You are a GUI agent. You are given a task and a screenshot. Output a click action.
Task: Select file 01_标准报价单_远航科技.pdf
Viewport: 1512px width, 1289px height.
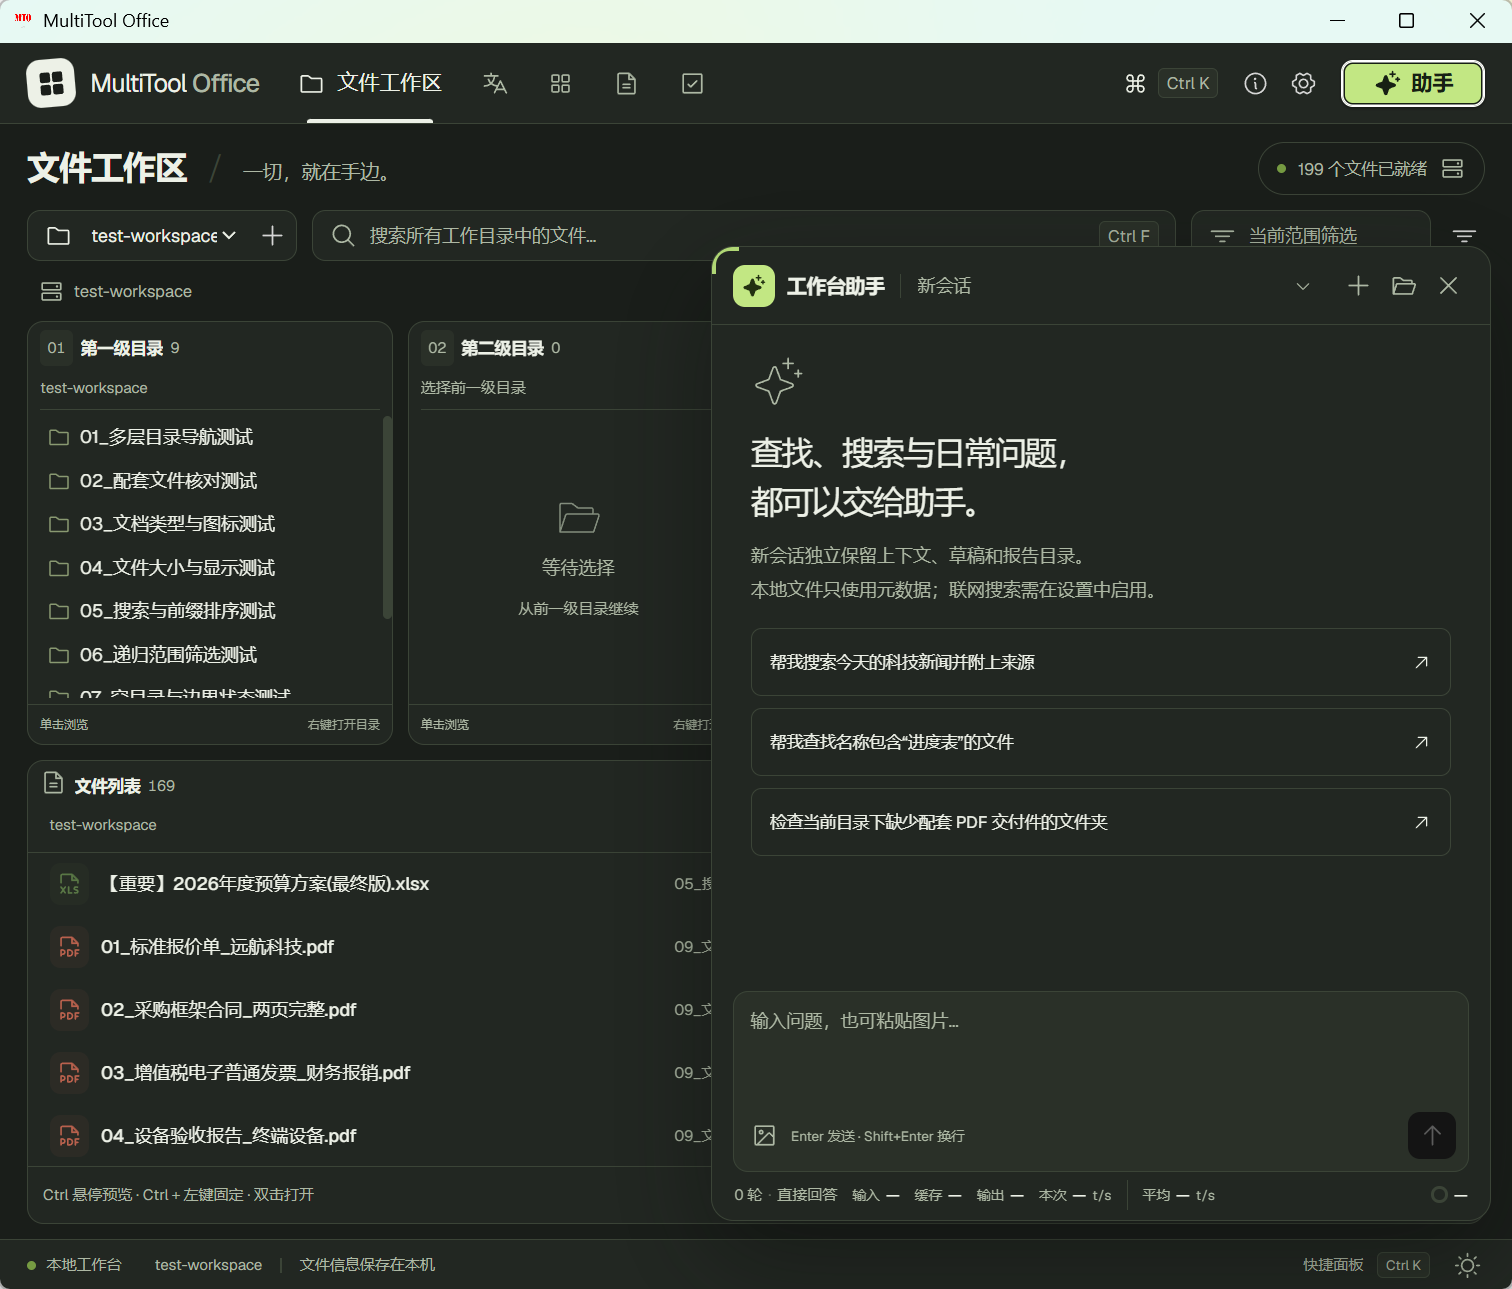click(x=370, y=947)
